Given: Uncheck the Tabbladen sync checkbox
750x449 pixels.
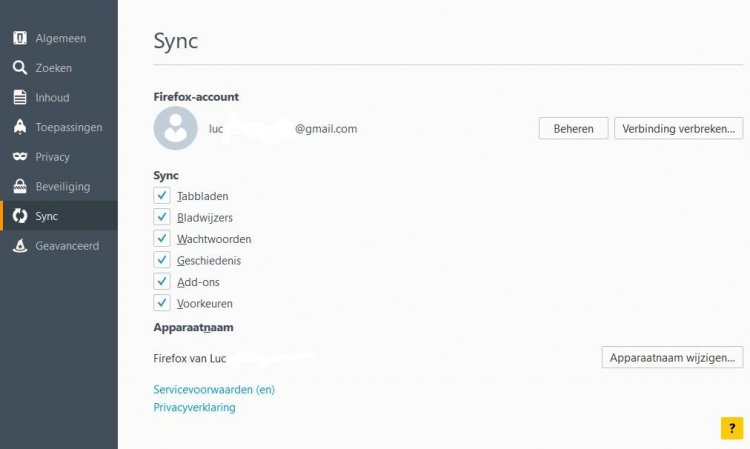Looking at the screenshot, I should coord(162,195).
